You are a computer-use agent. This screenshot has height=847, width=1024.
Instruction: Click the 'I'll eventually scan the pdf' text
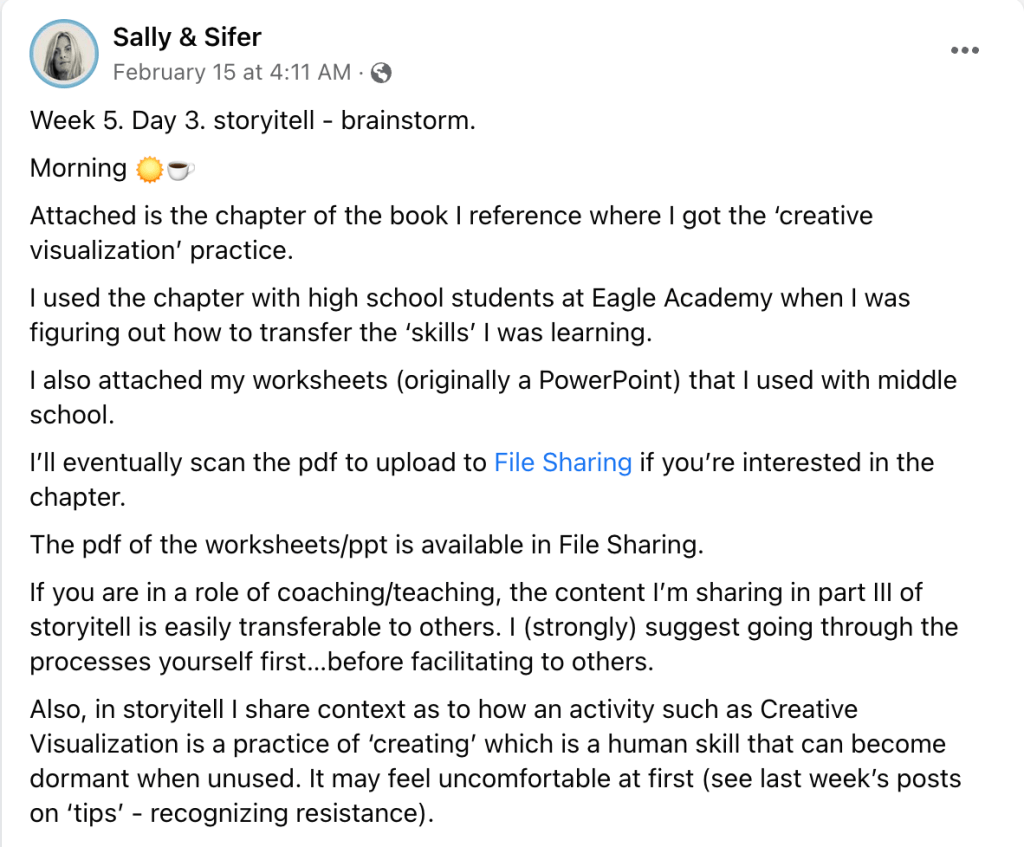coord(260,462)
